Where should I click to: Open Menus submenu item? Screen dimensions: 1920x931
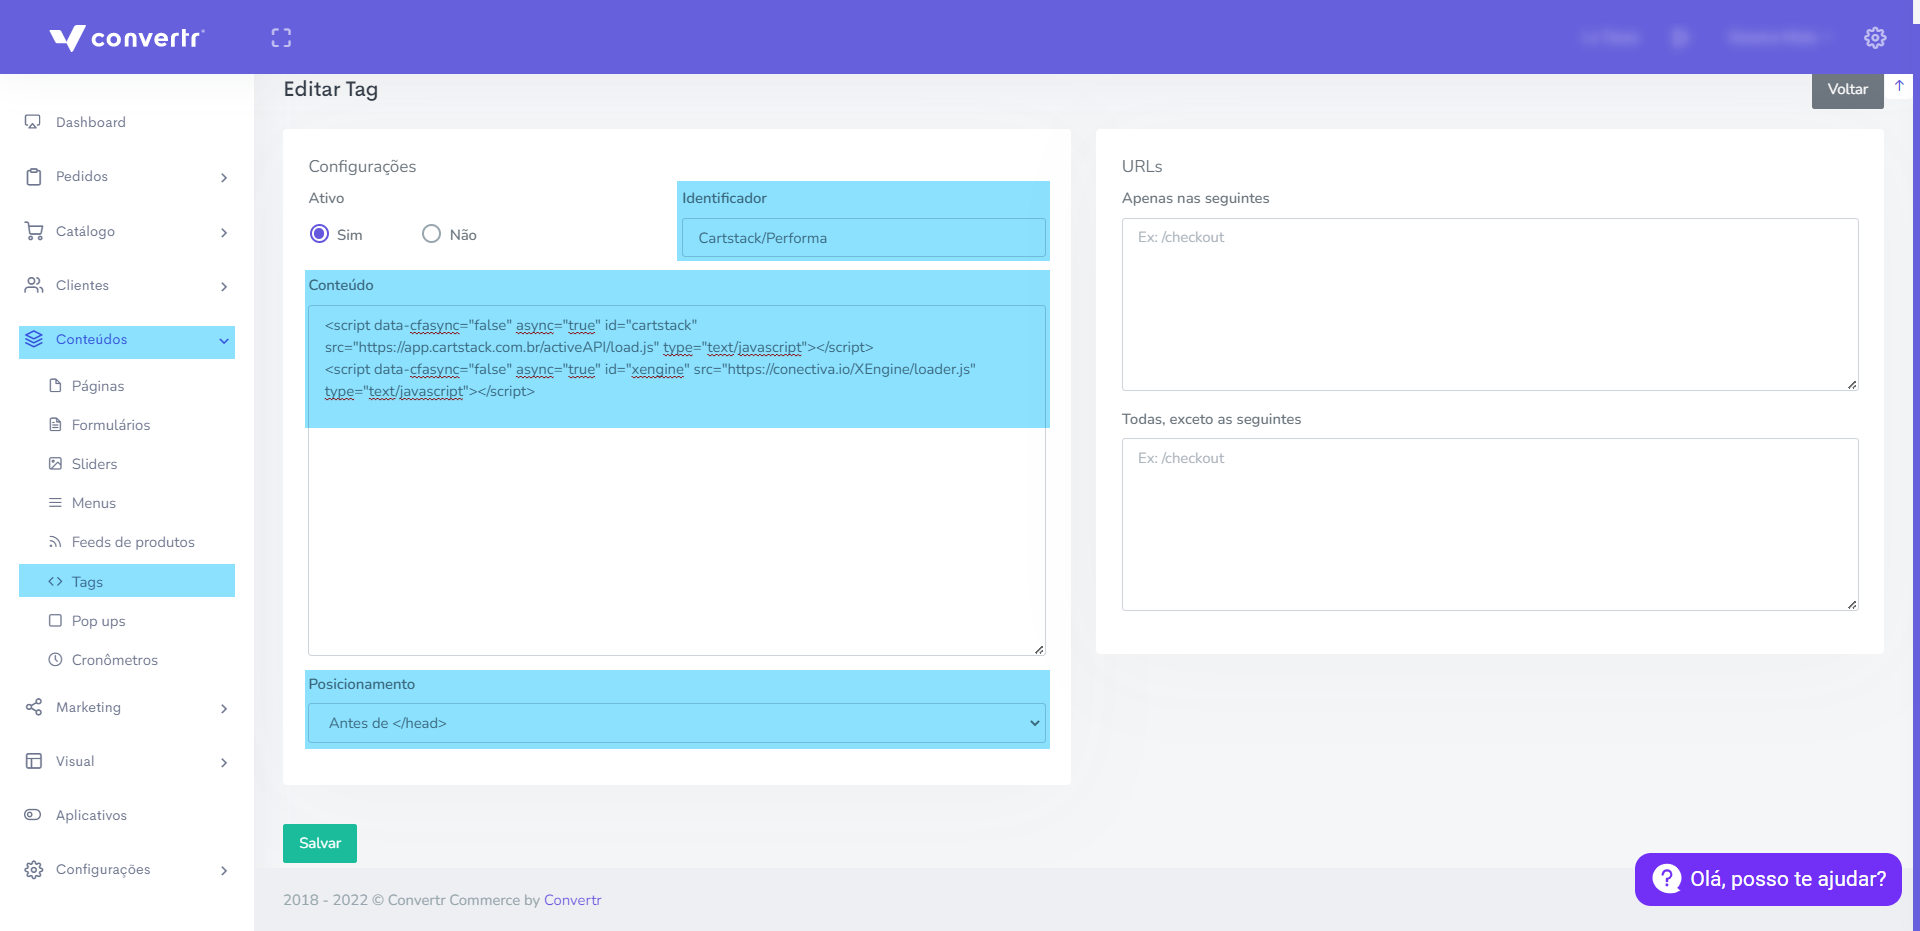(94, 503)
